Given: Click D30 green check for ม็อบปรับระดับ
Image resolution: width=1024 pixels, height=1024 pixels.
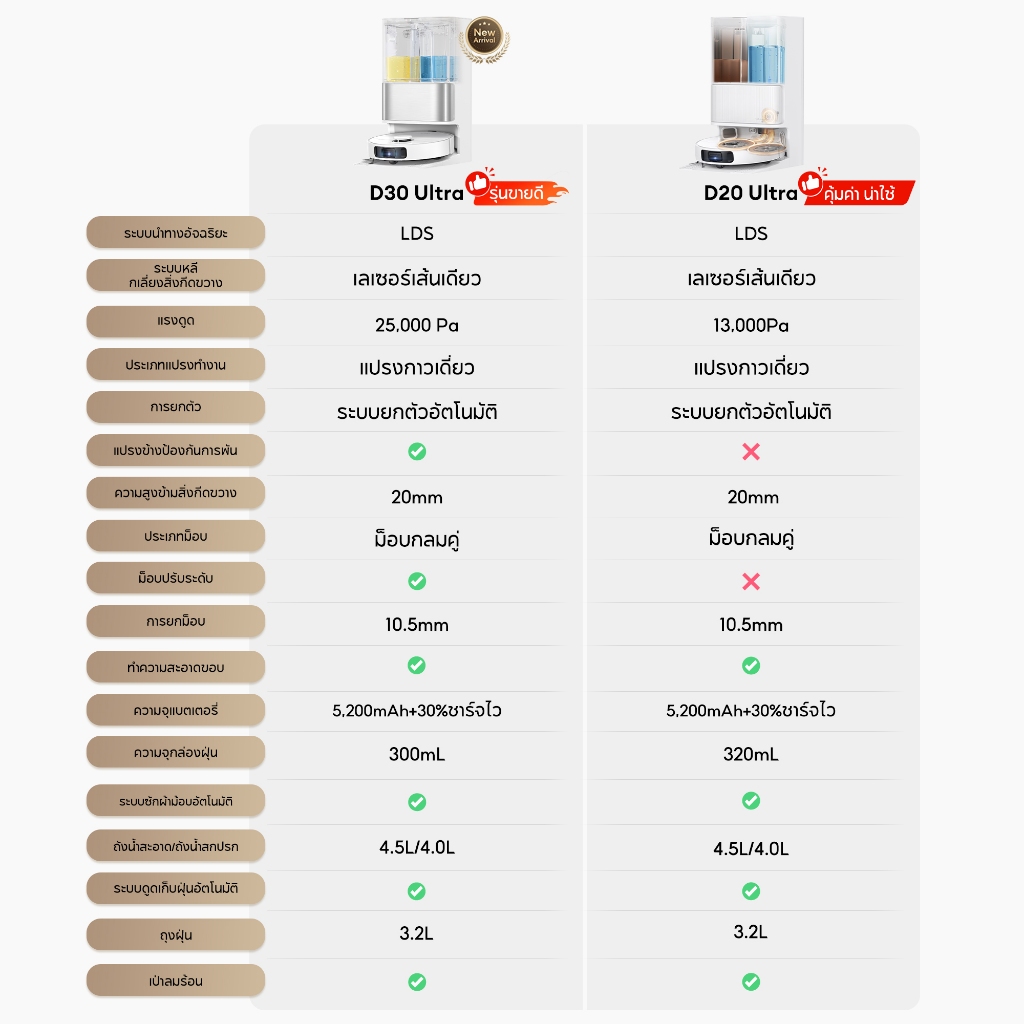Looking at the screenshot, I should pyautogui.click(x=417, y=581).
